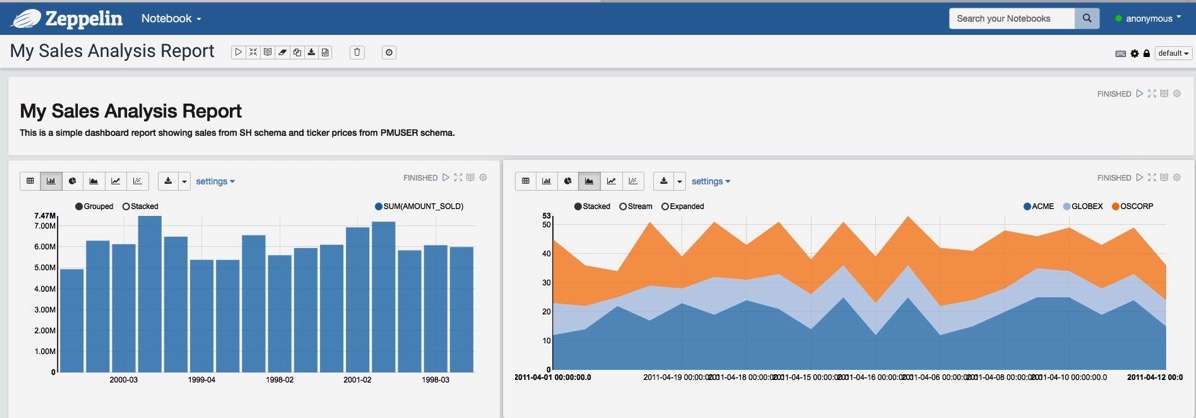Choose the Expanded area chart option
Screen dimensions: 1196x418
683,206
